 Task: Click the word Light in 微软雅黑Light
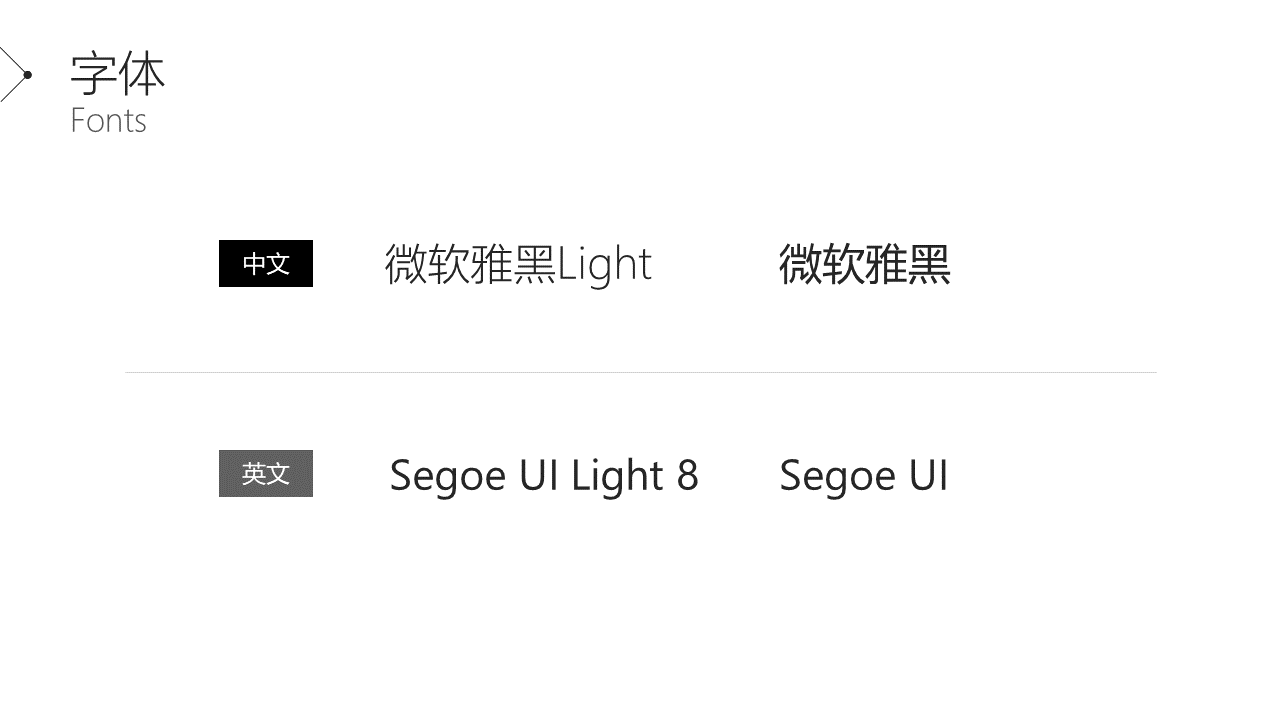click(604, 264)
